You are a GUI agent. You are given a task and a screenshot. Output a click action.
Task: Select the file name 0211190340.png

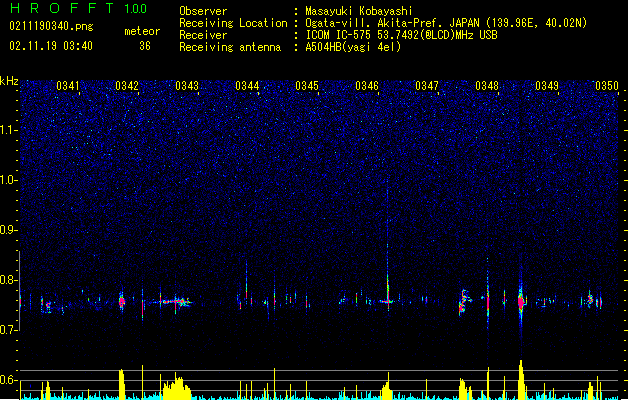(x=51, y=26)
